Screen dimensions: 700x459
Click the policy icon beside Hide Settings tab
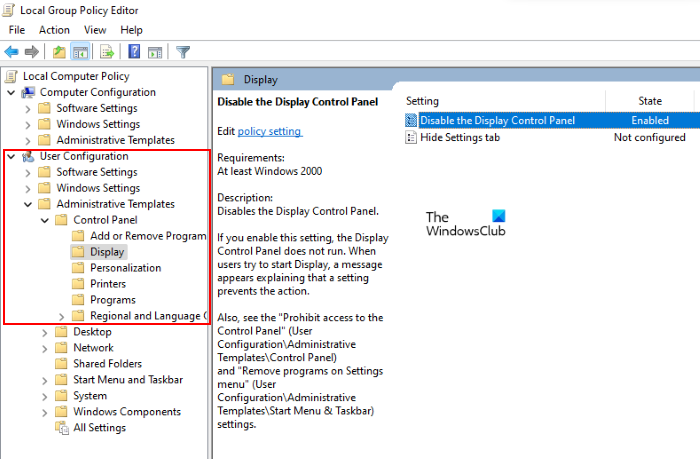(x=410, y=137)
